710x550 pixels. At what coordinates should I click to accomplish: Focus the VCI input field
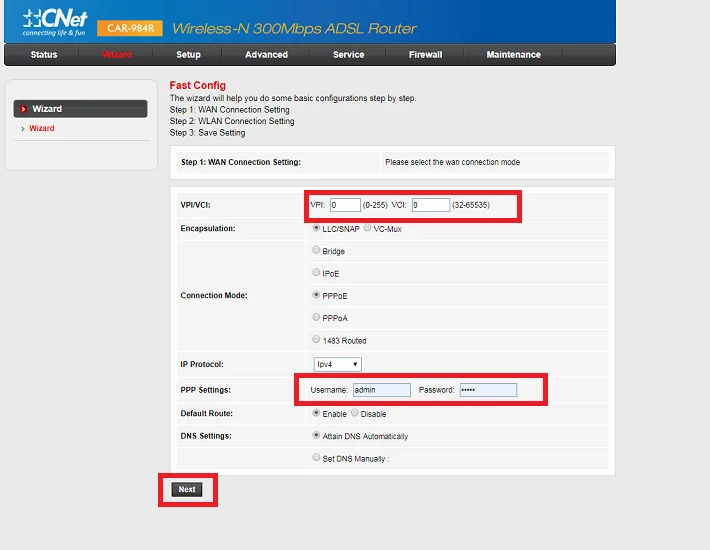click(431, 205)
